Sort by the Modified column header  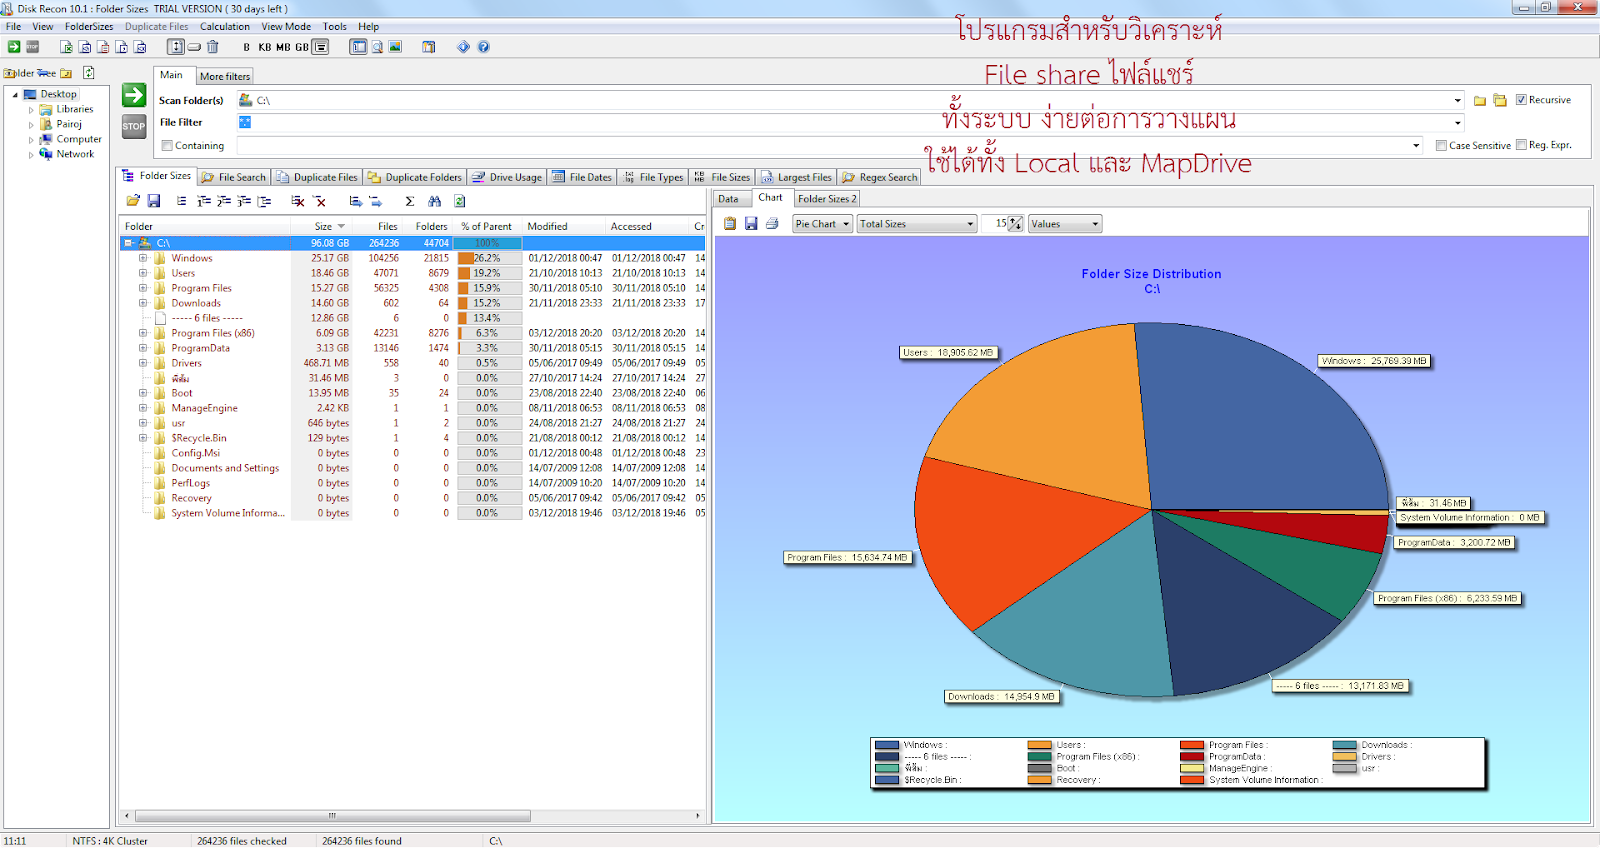pyautogui.click(x=566, y=227)
